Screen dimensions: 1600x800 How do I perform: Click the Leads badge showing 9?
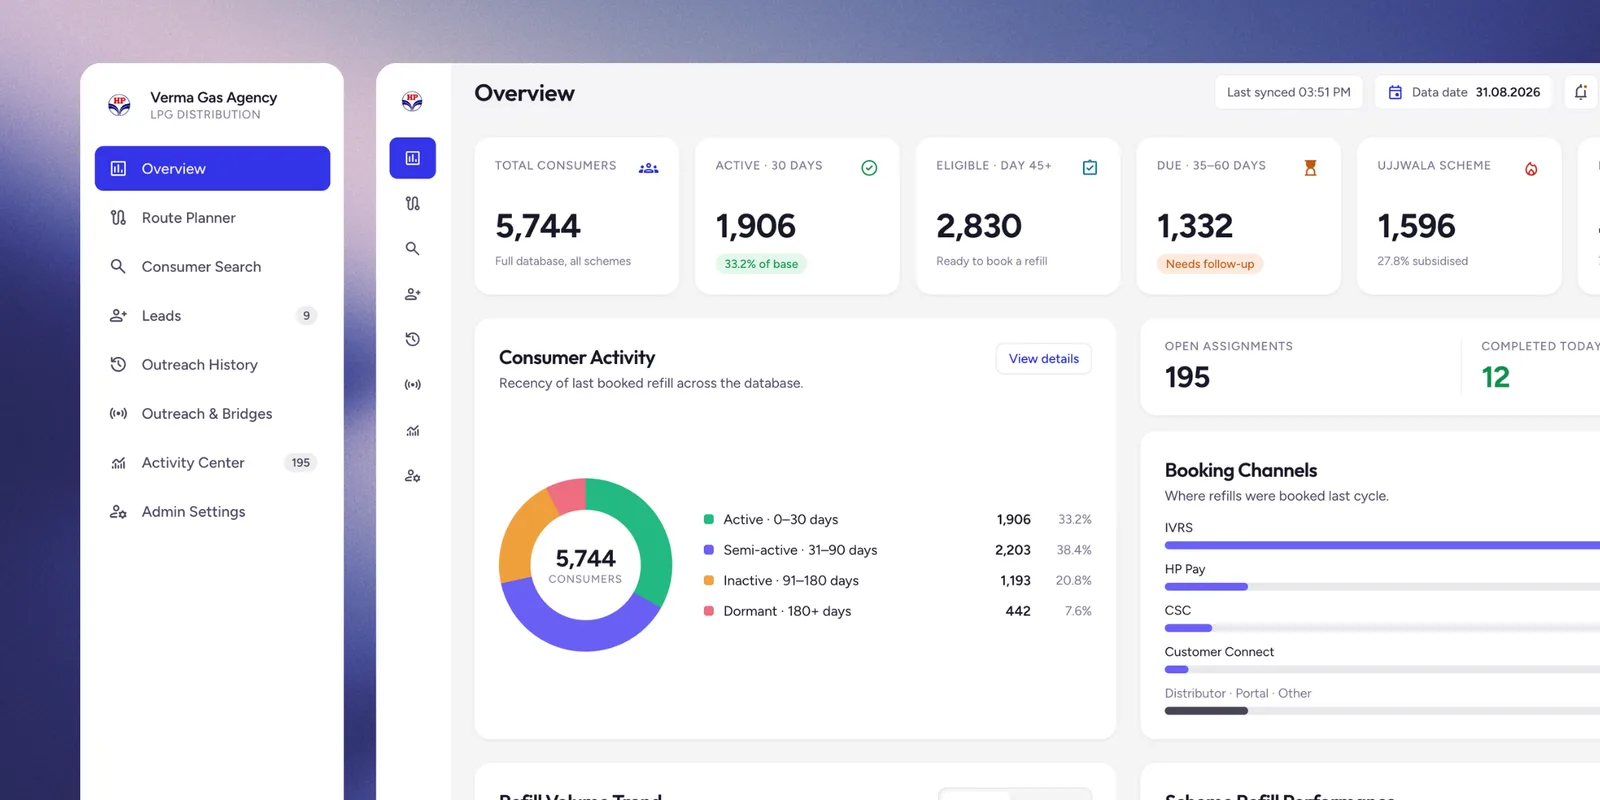pyautogui.click(x=306, y=315)
